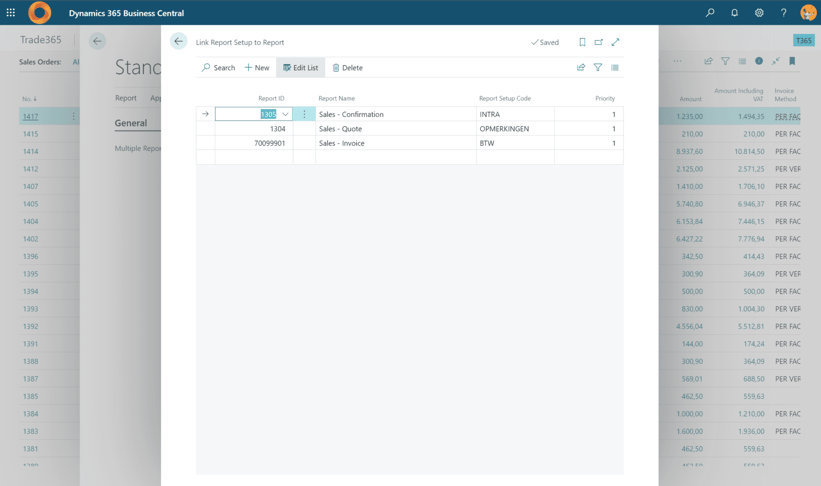Screen dimensions: 821x486
Task: Open the app launcher waffle menu
Action: click(x=10, y=13)
